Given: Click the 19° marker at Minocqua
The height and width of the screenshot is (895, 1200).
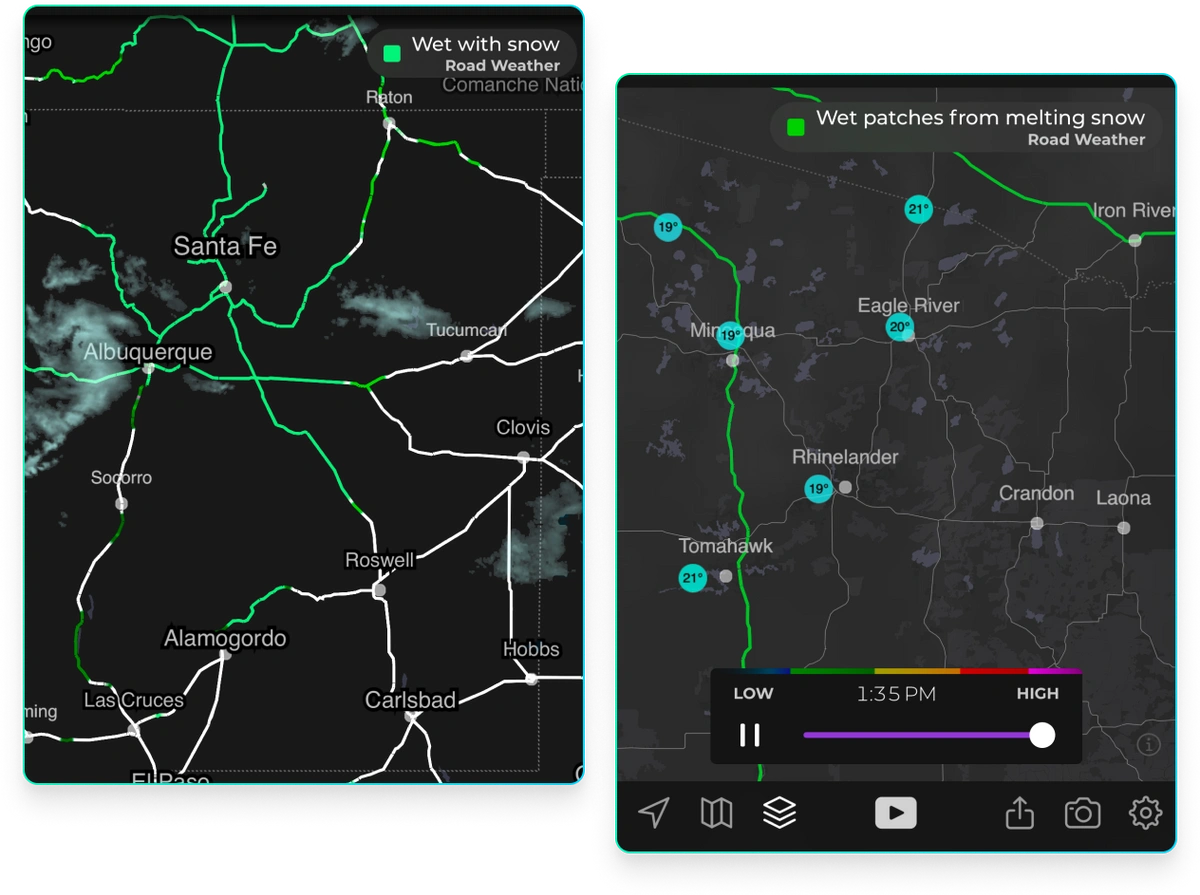Looking at the screenshot, I should [x=730, y=335].
